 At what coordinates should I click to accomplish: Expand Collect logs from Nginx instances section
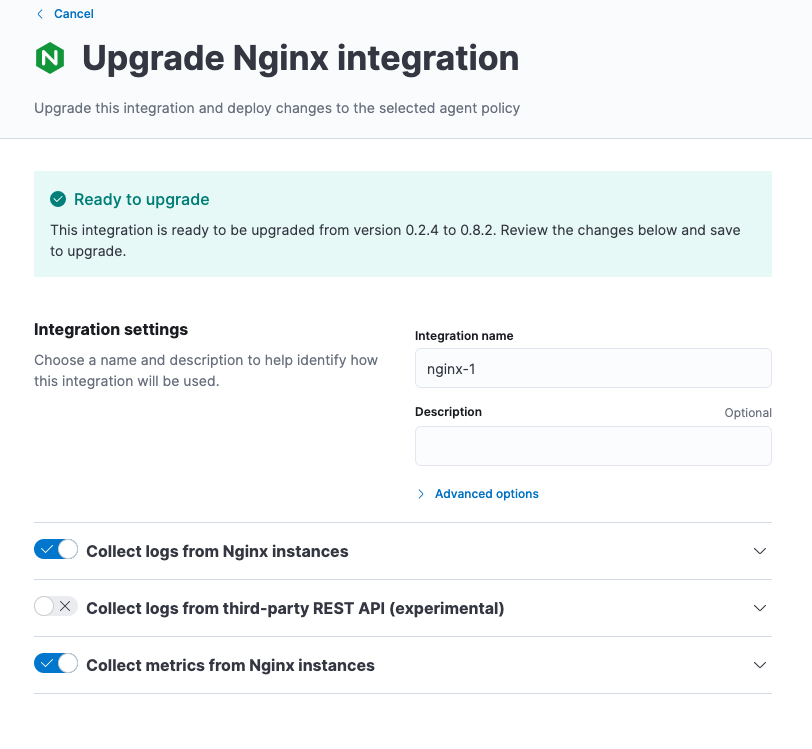[760, 551]
